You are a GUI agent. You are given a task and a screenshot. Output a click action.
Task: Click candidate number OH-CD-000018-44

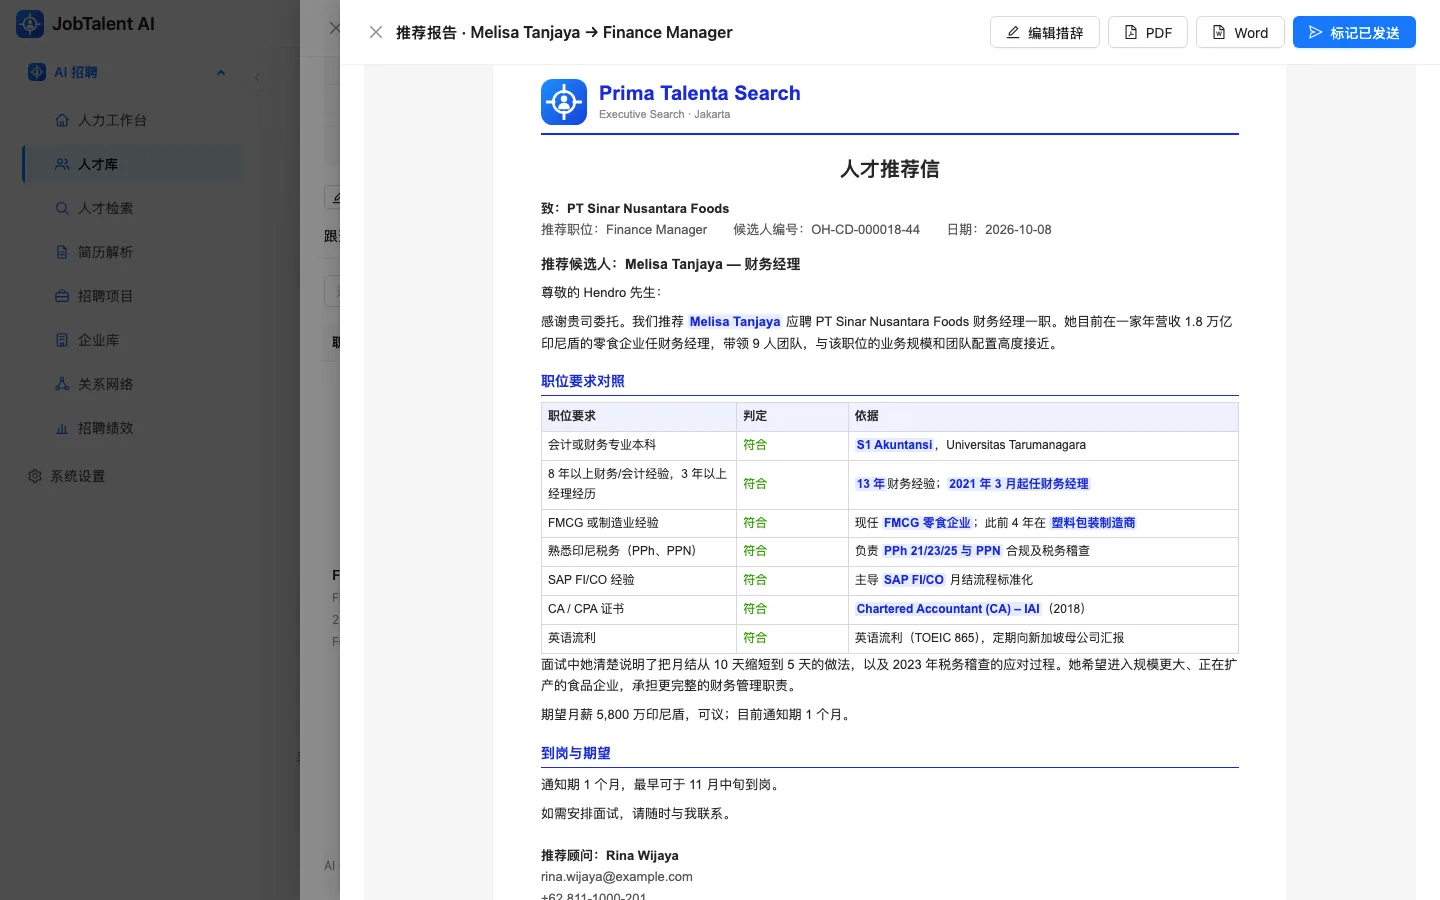[865, 229]
